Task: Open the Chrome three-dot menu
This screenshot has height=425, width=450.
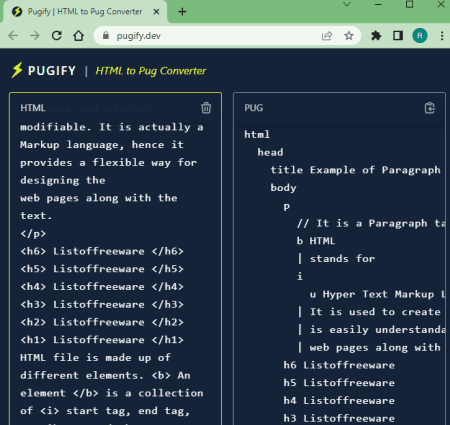Action: (x=442, y=36)
